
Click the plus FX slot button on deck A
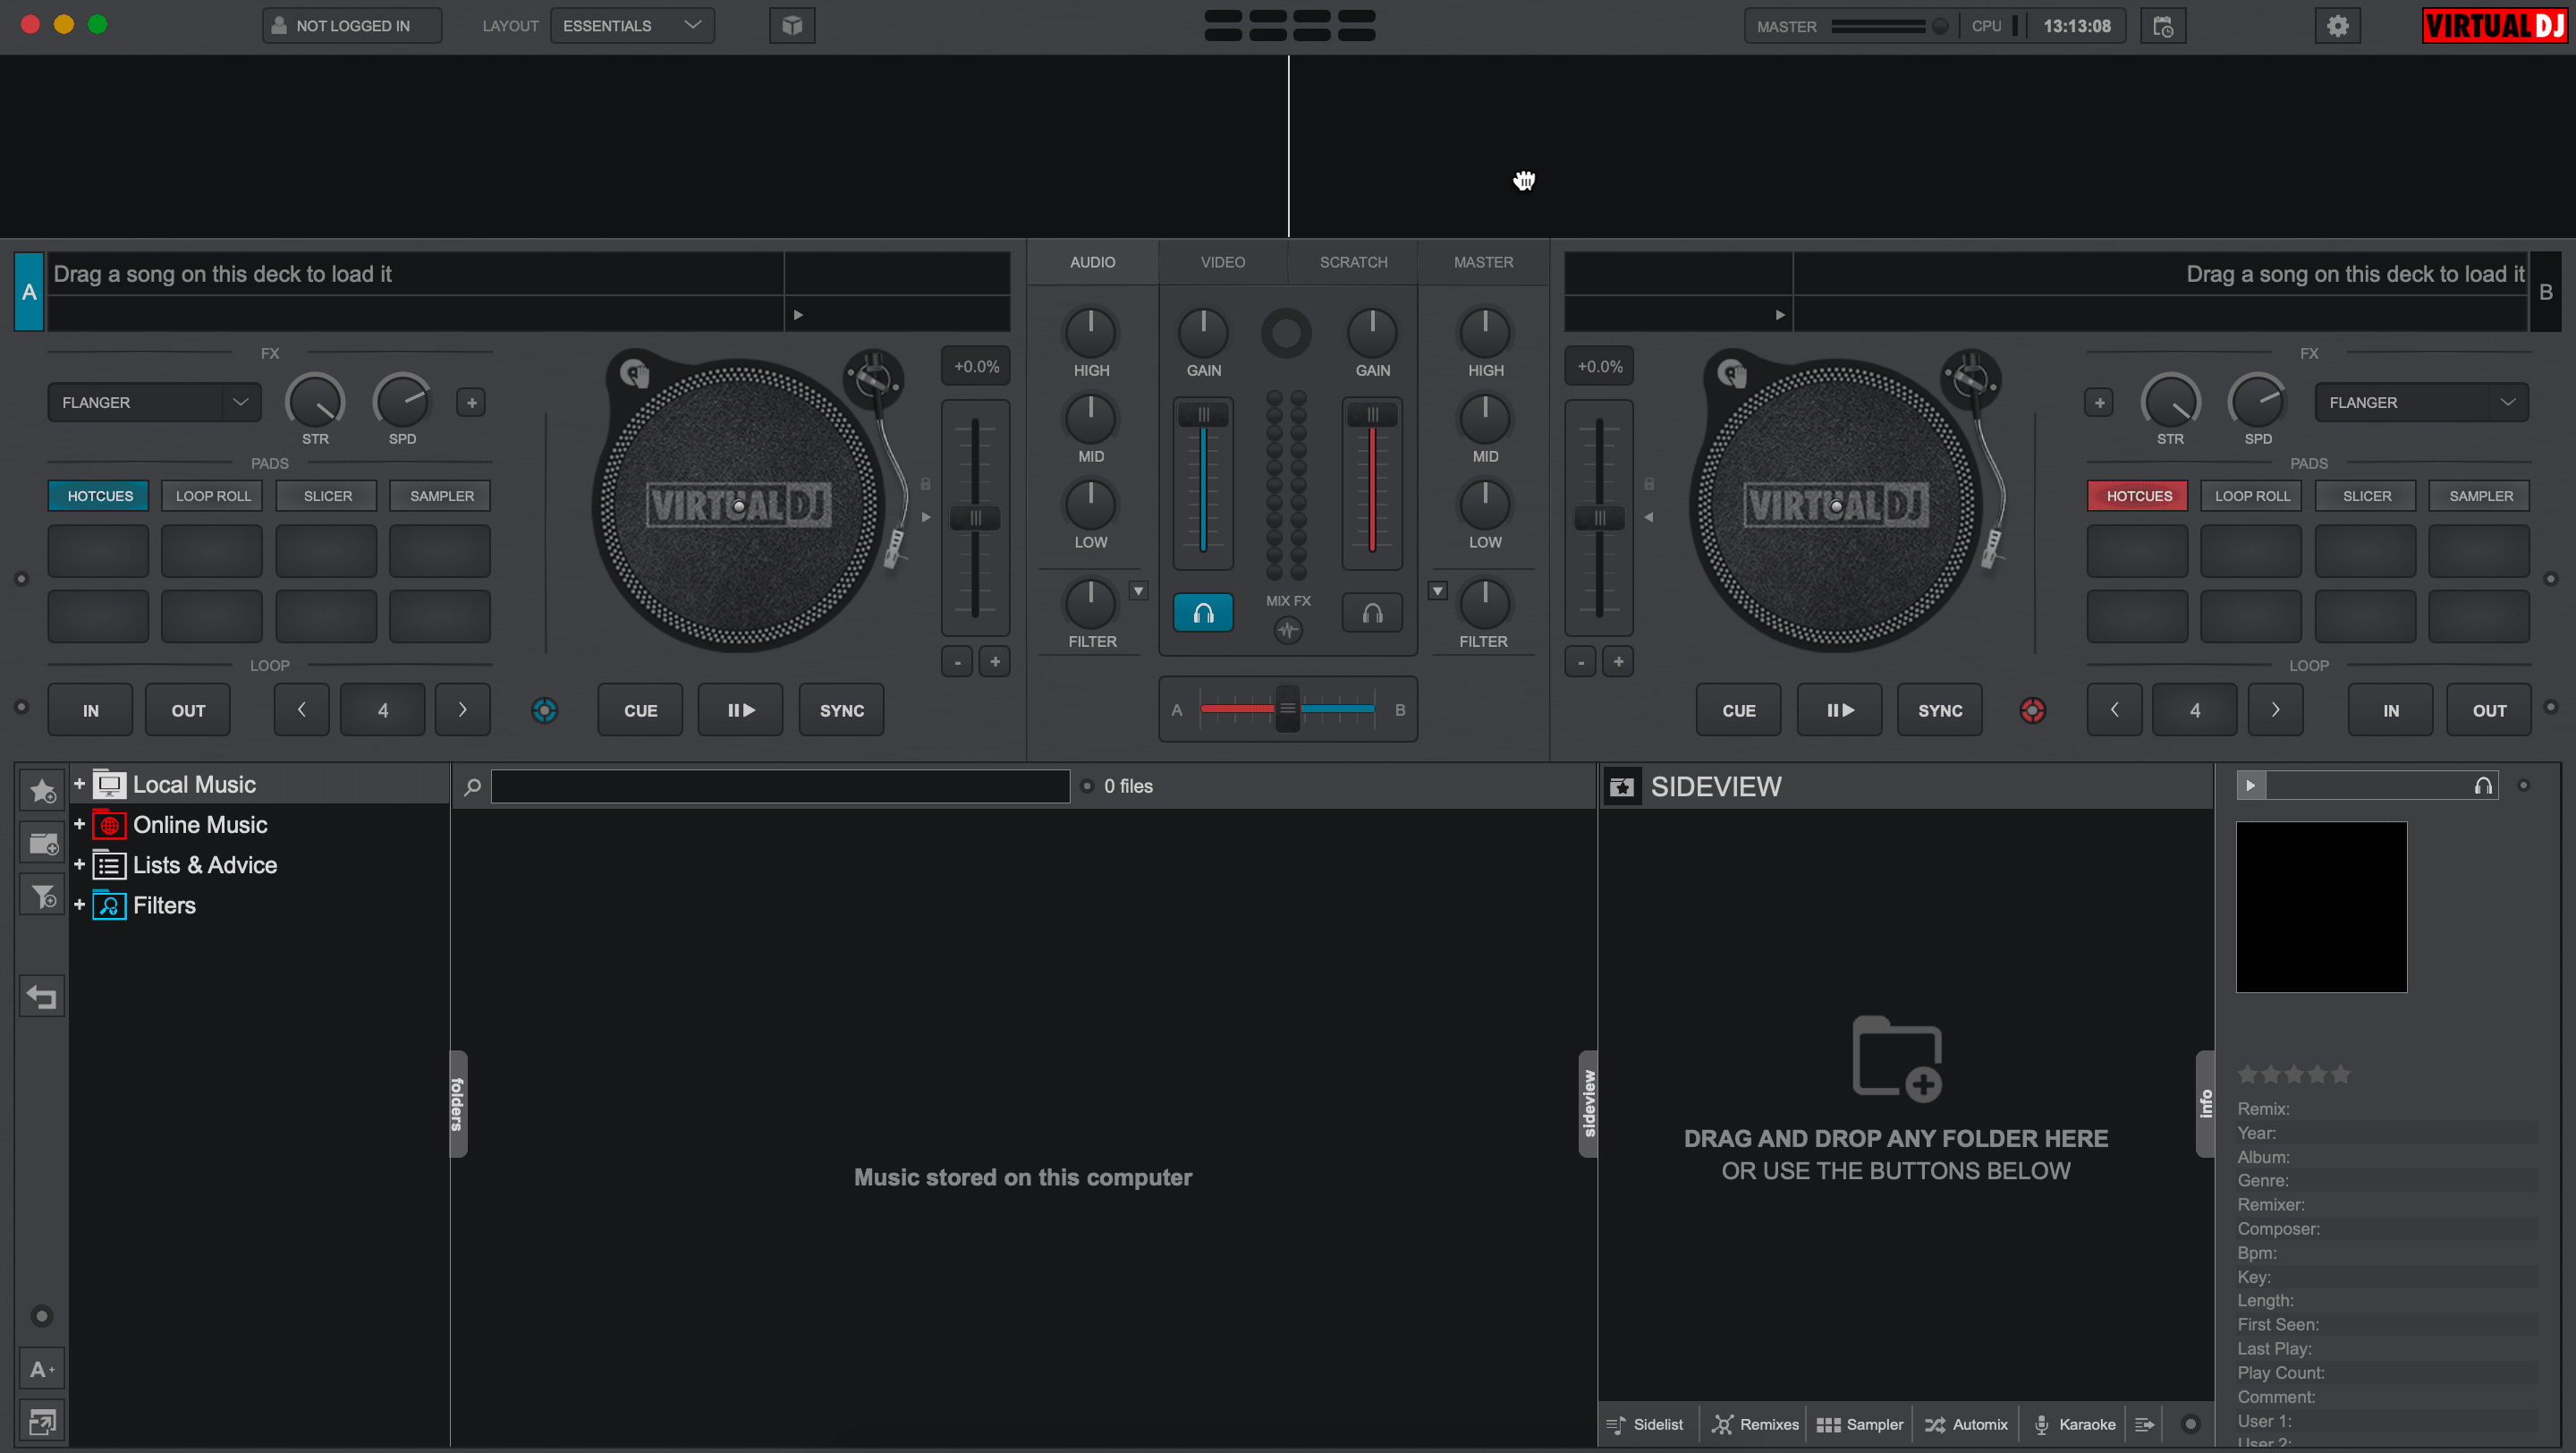[x=471, y=403]
